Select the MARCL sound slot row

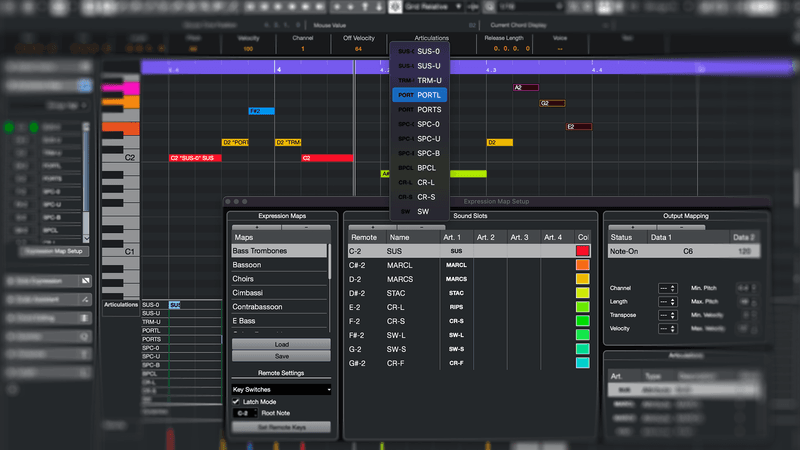click(x=469, y=265)
